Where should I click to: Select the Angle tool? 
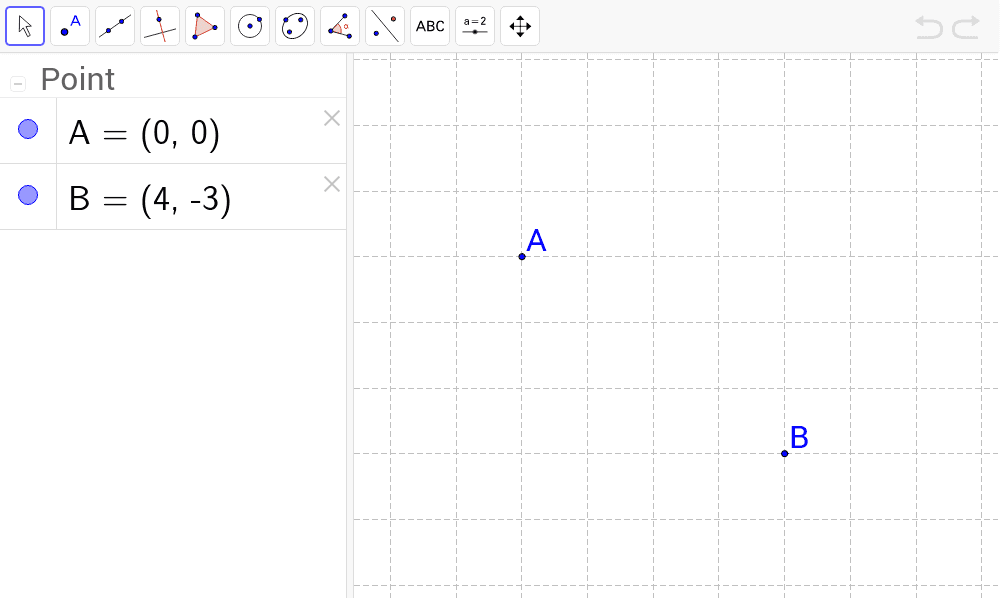click(340, 26)
